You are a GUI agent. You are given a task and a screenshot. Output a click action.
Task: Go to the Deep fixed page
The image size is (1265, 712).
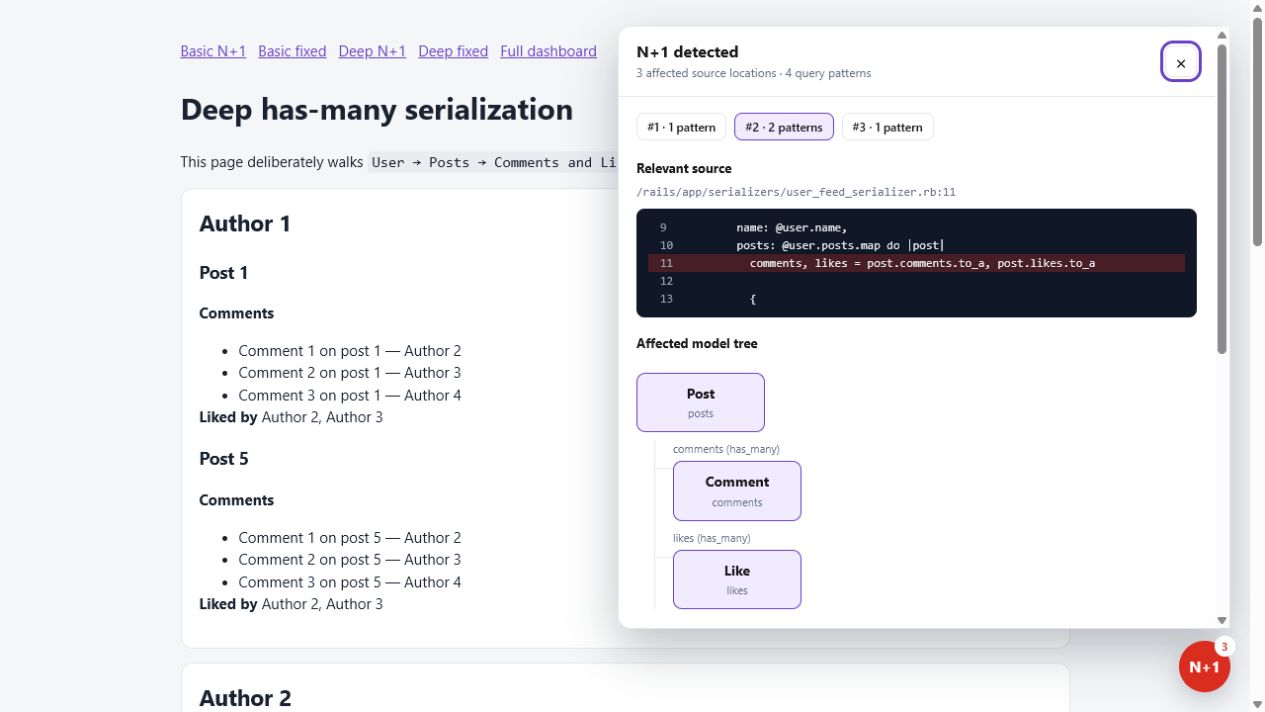pos(453,51)
